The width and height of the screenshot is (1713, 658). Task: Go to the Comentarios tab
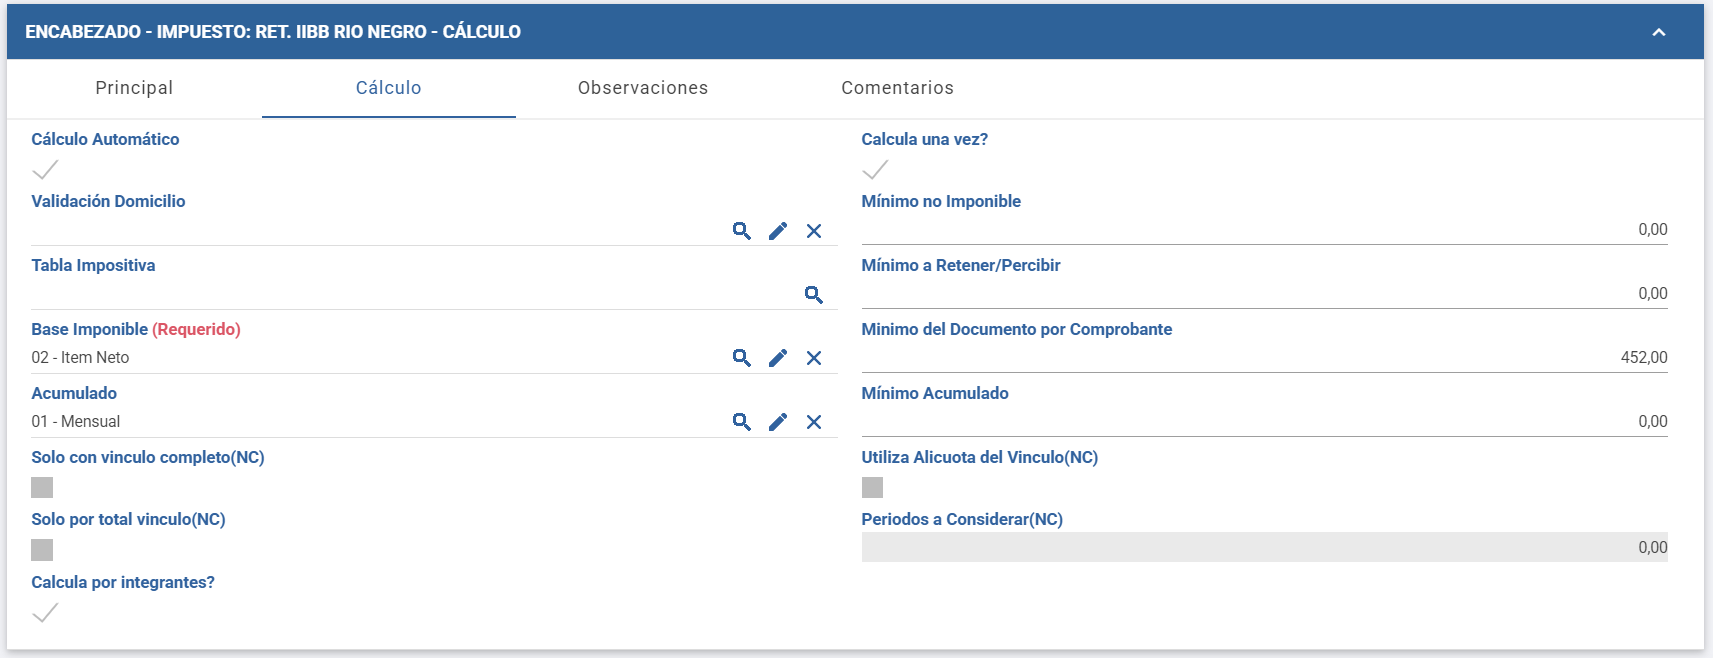pyautogui.click(x=897, y=88)
